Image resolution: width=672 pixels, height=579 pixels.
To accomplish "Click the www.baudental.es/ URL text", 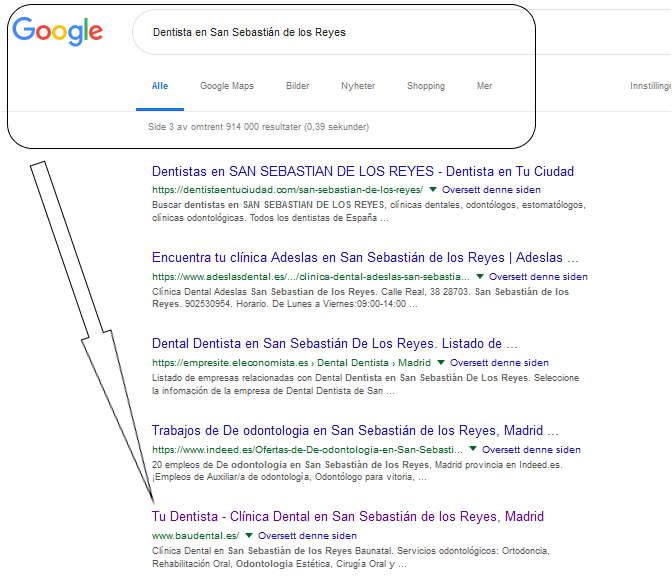I will (x=195, y=536).
